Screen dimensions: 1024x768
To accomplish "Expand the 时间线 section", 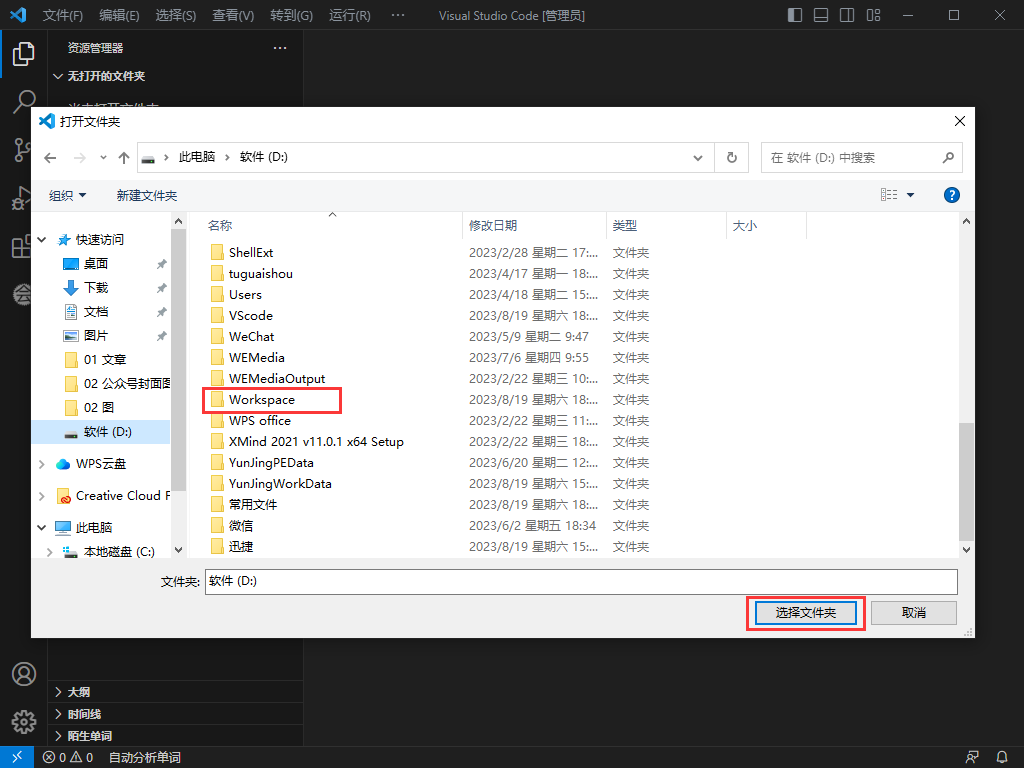I will pyautogui.click(x=176, y=714).
